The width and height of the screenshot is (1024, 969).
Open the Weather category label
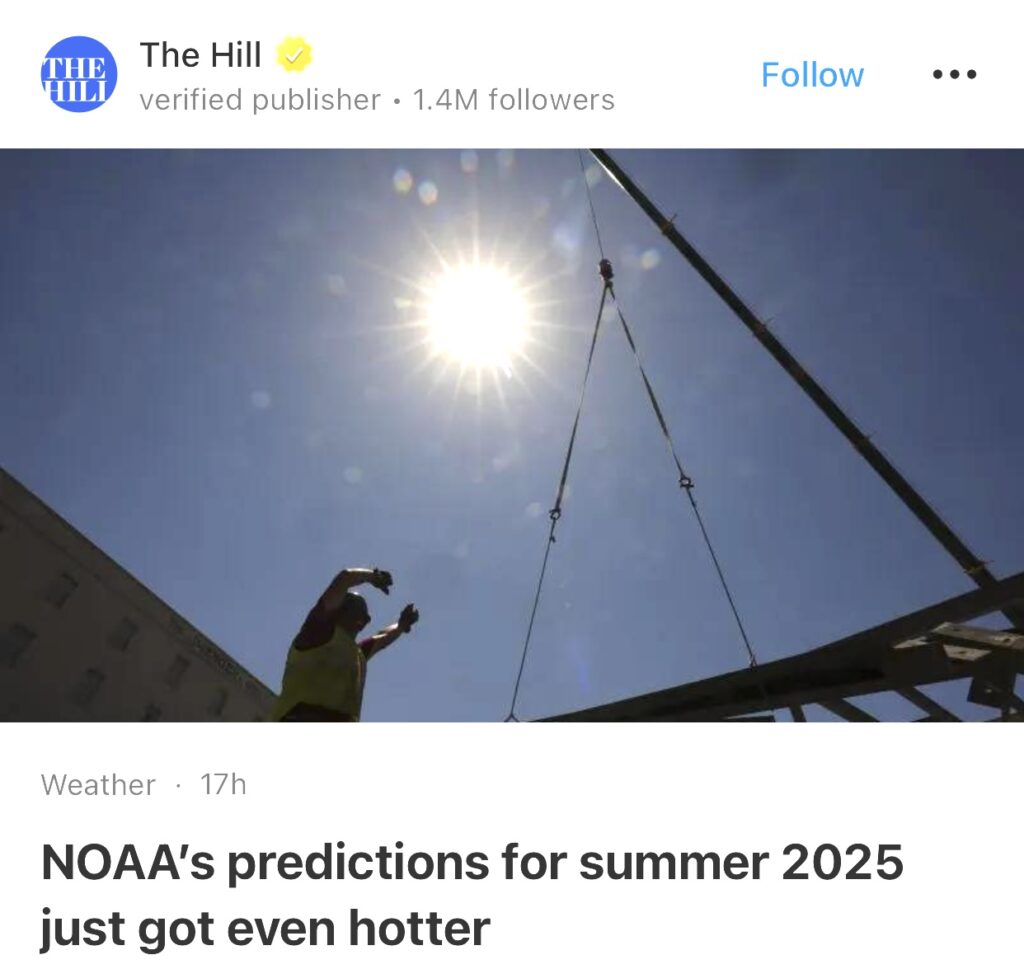tap(98, 785)
